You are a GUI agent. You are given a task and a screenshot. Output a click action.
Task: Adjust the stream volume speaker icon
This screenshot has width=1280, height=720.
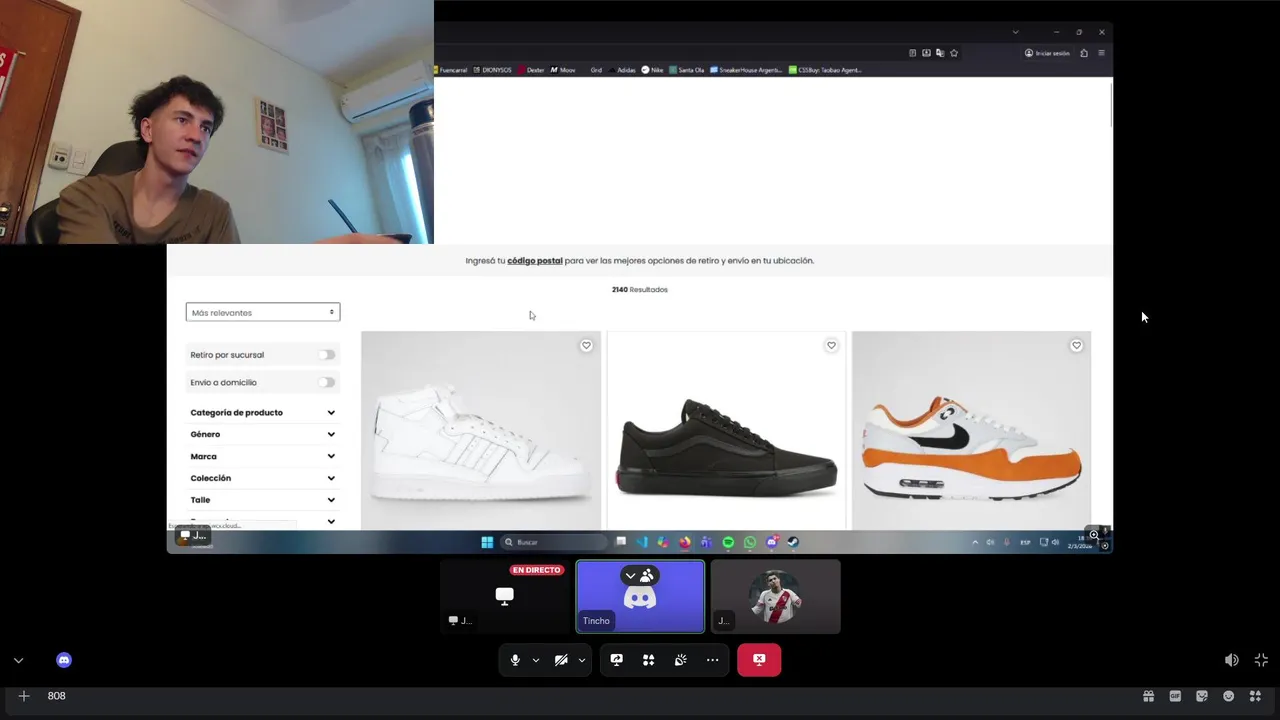point(1232,660)
